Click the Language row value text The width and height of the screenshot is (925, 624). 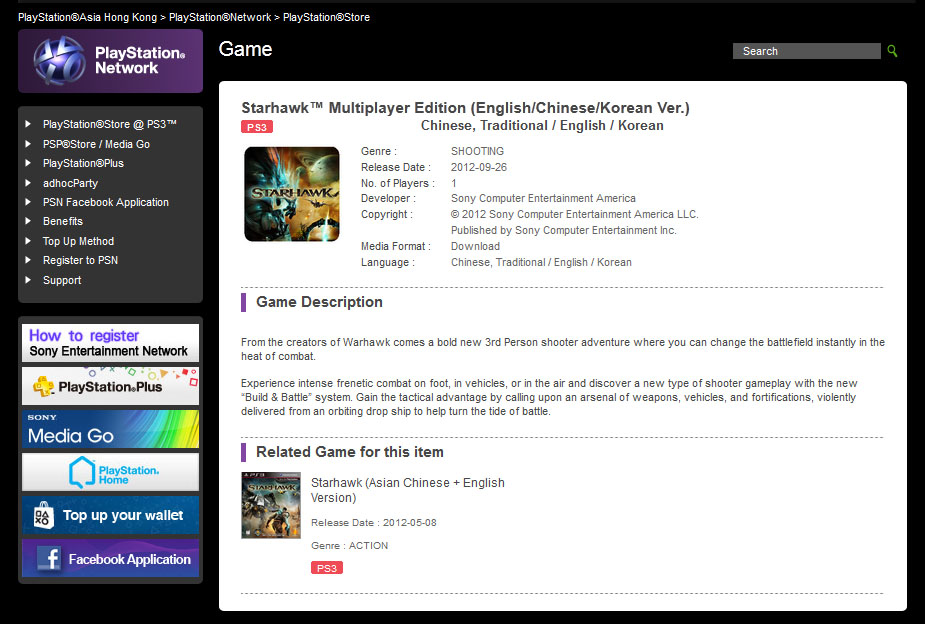tap(541, 262)
